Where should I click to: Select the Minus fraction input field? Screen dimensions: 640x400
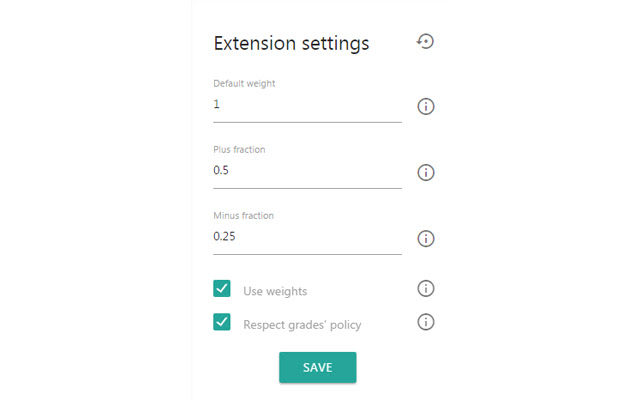click(307, 236)
